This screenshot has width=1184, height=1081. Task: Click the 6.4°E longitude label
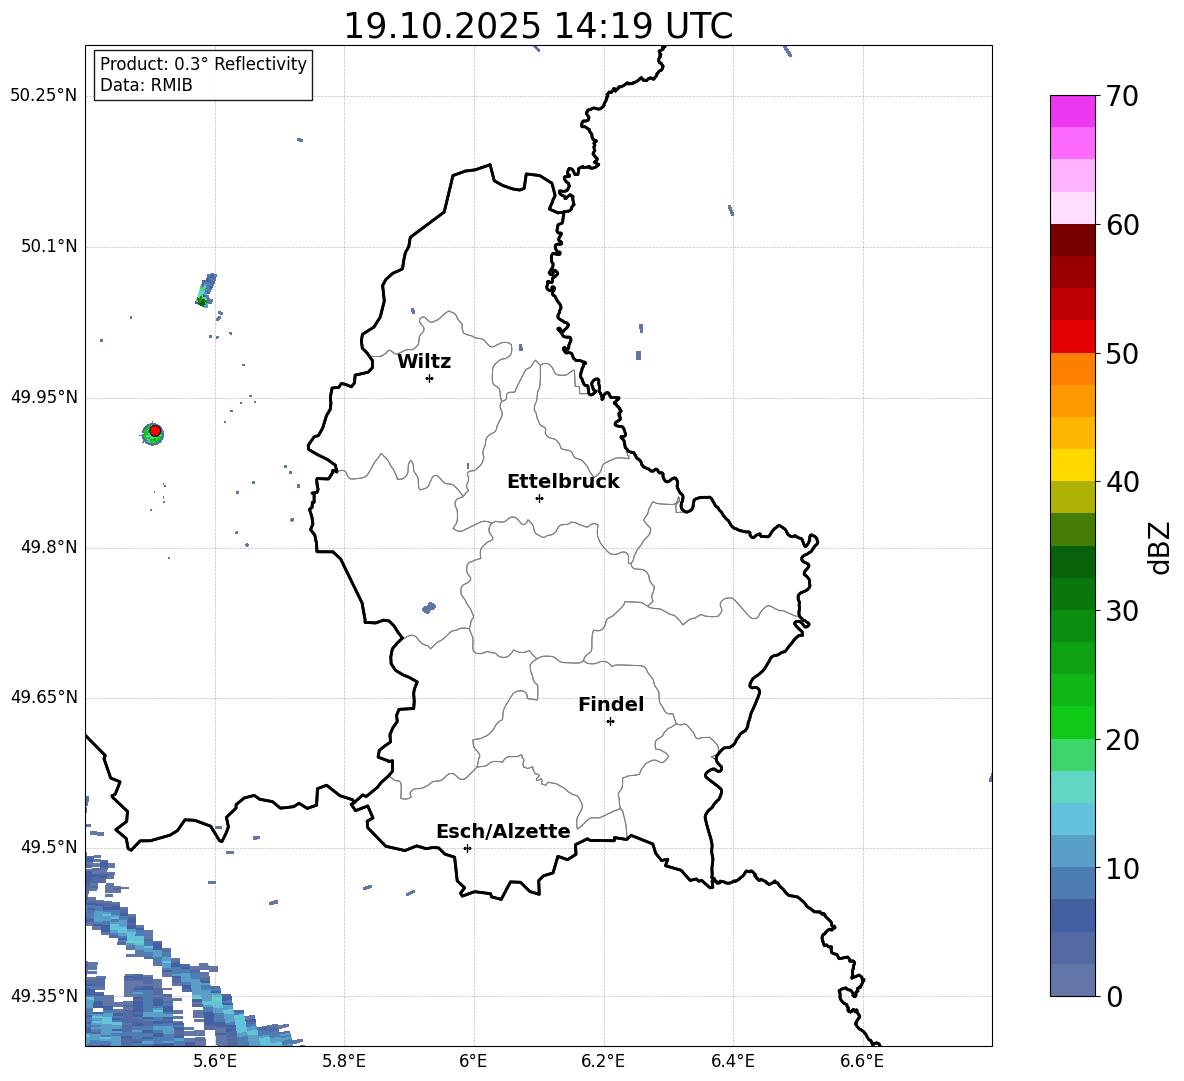732,1061
